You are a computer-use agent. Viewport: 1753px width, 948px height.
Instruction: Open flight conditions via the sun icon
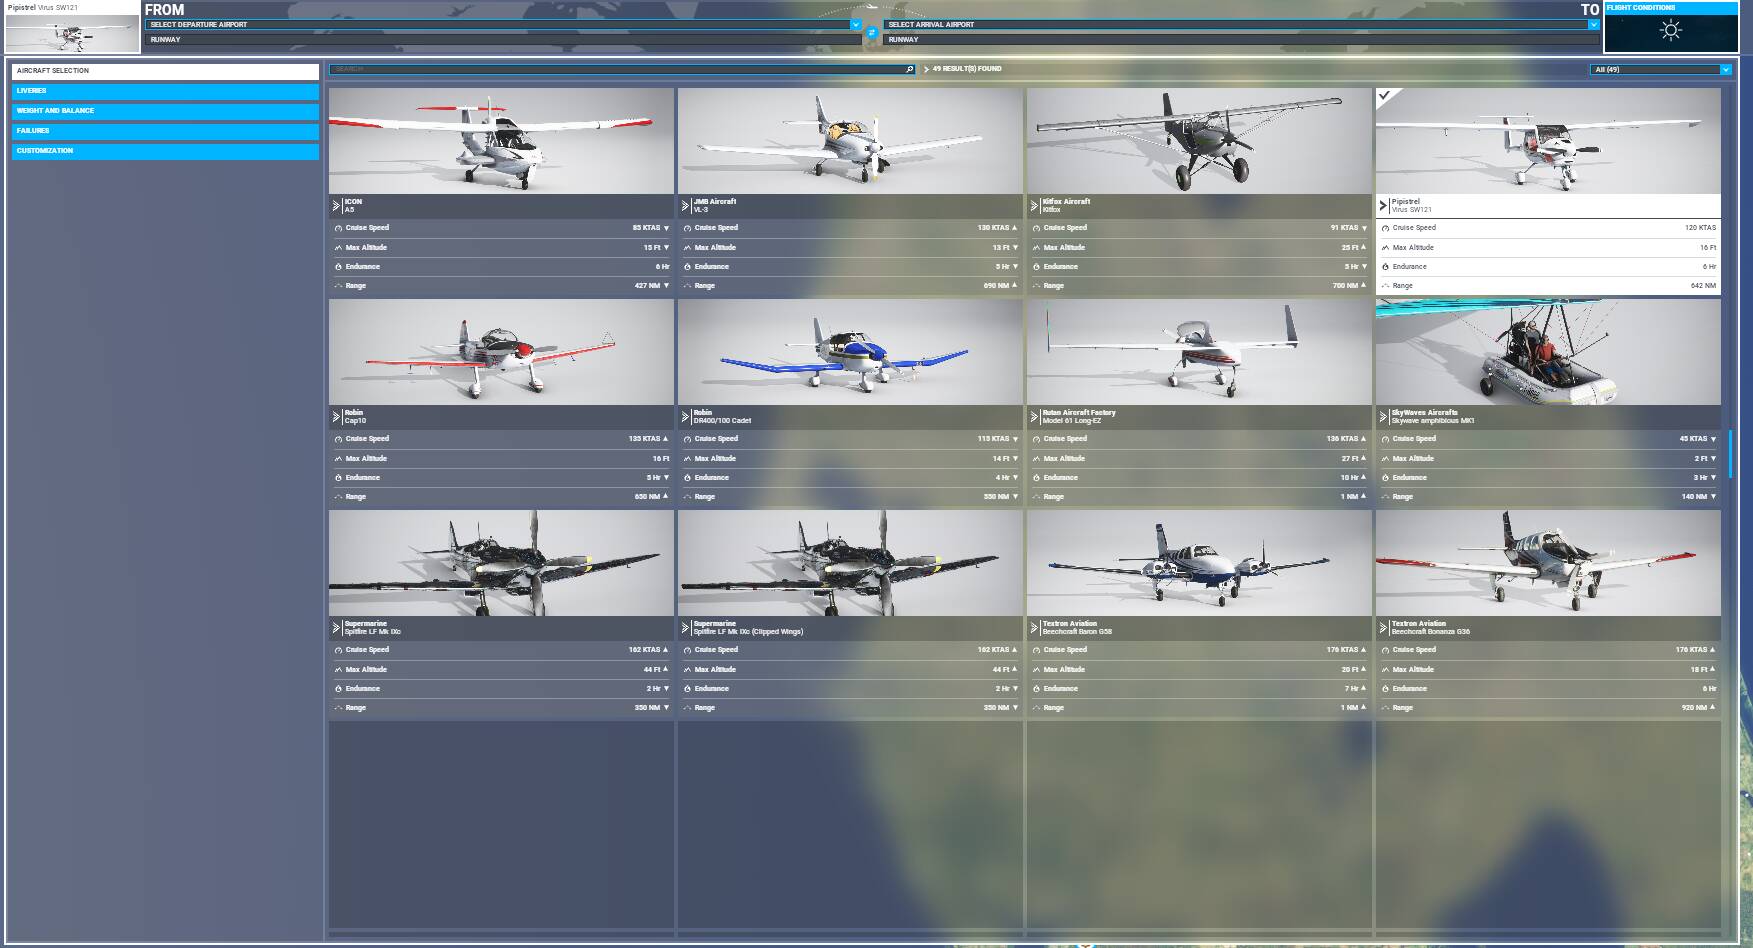pos(1670,31)
